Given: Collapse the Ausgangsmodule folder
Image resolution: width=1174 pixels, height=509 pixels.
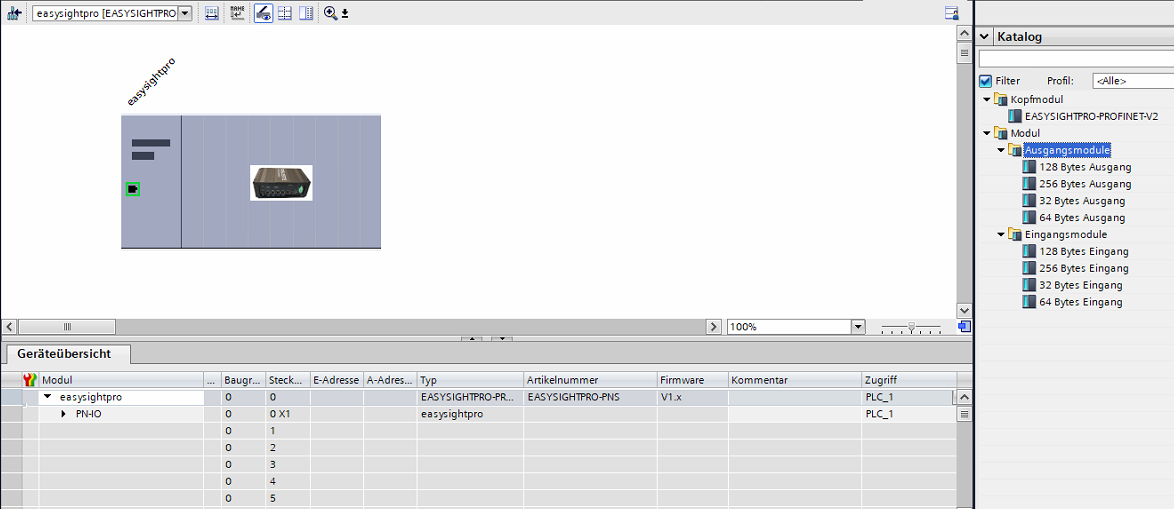Looking at the screenshot, I should (1002, 150).
